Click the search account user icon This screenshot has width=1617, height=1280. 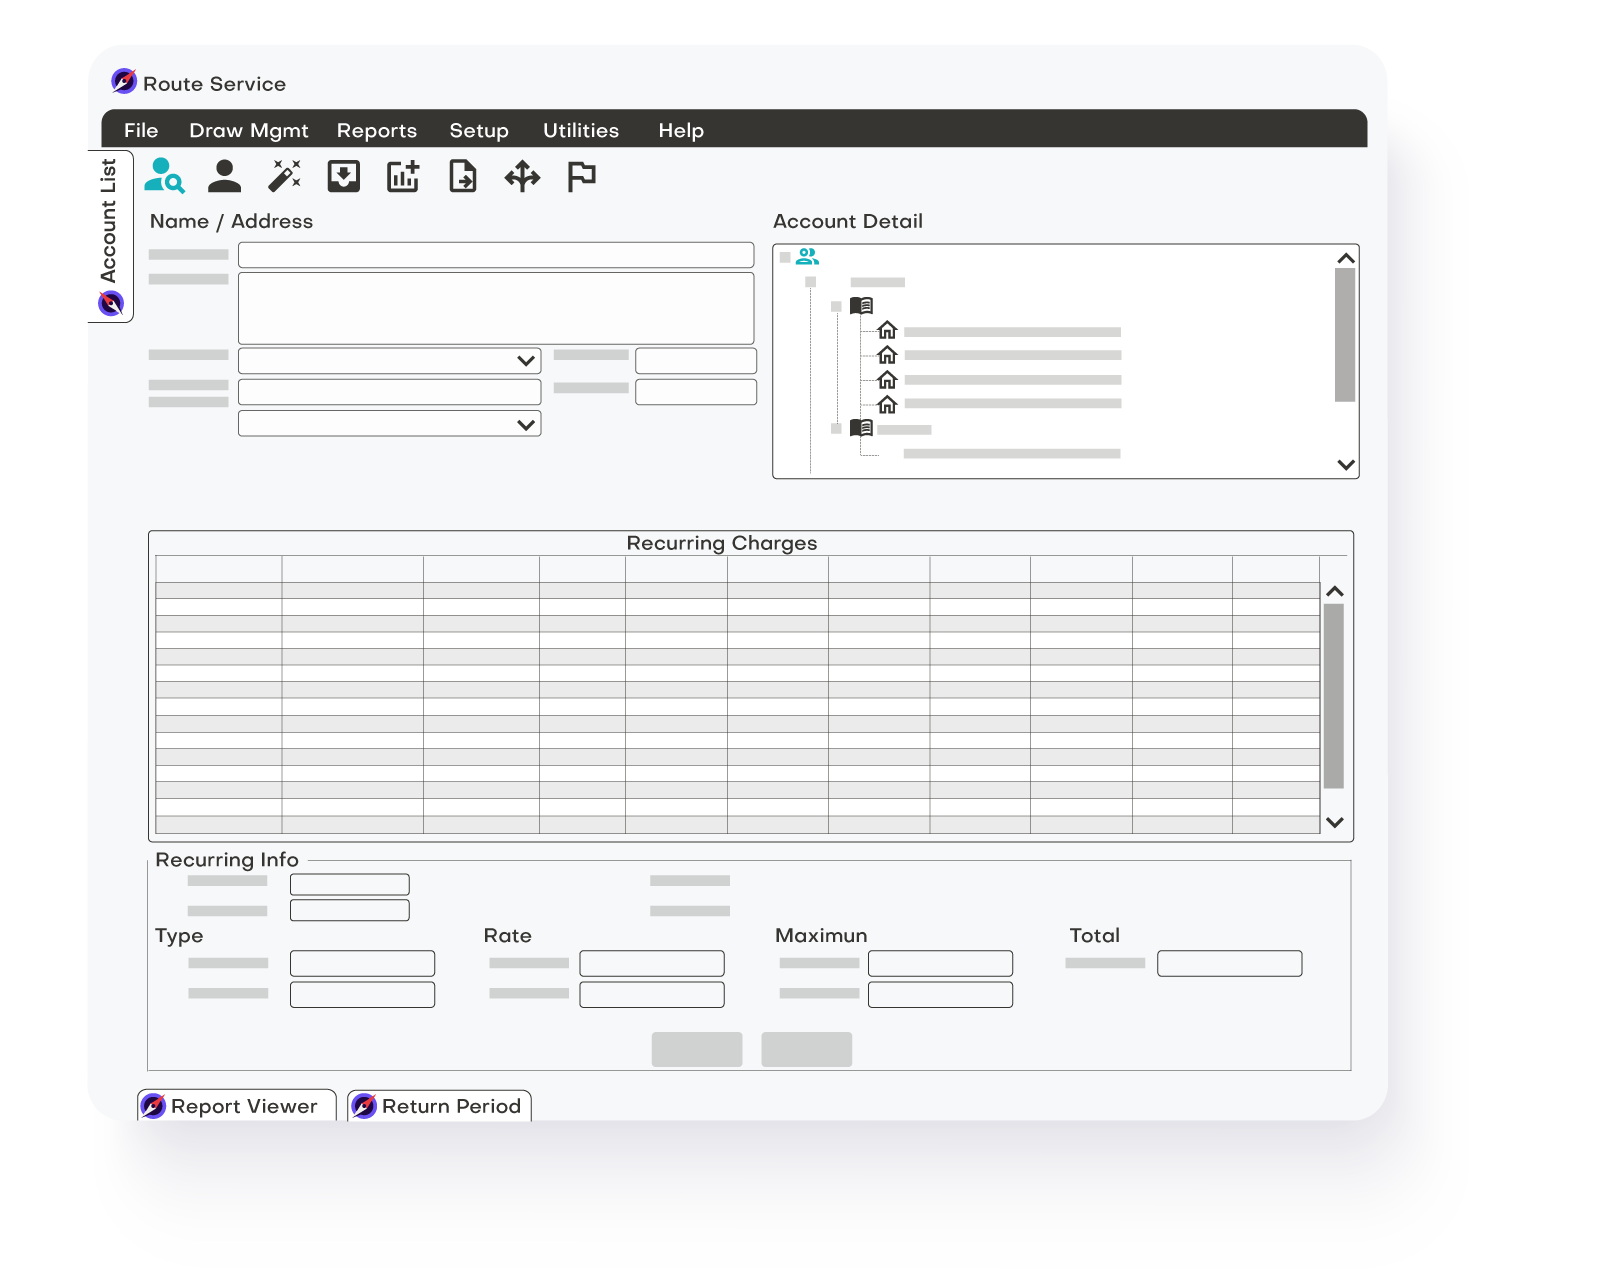point(165,176)
